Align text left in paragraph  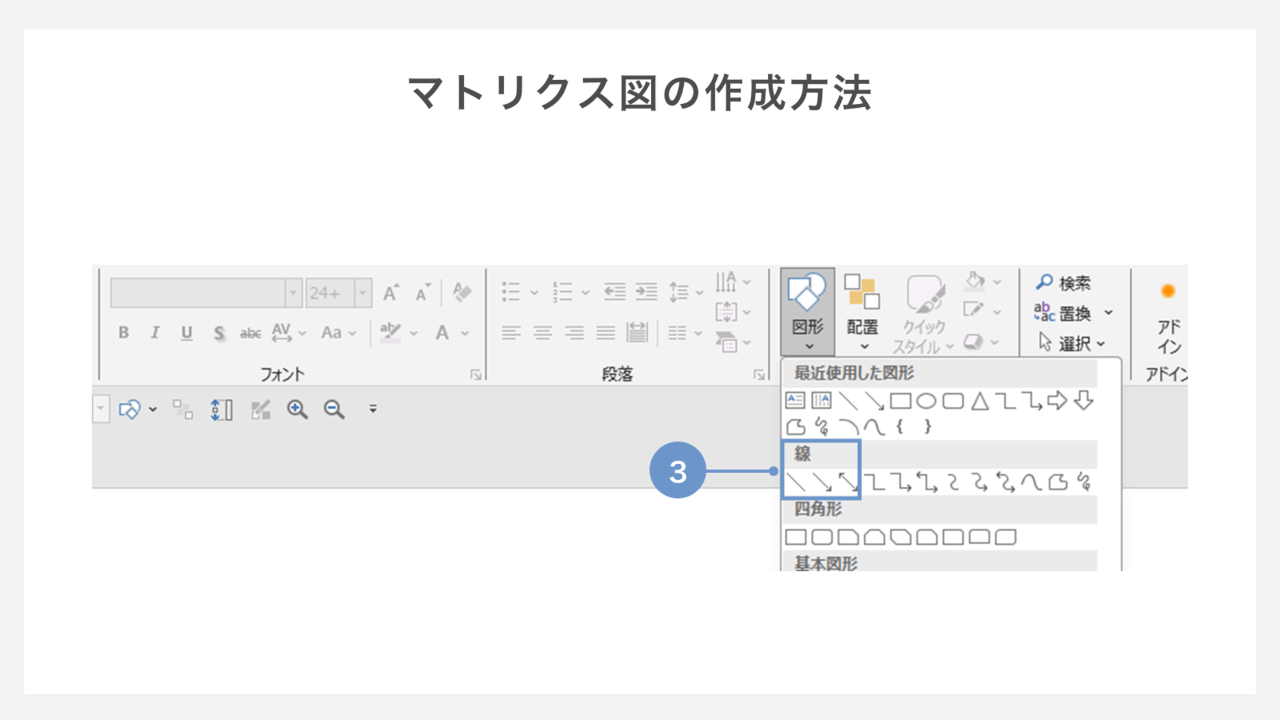click(x=511, y=333)
